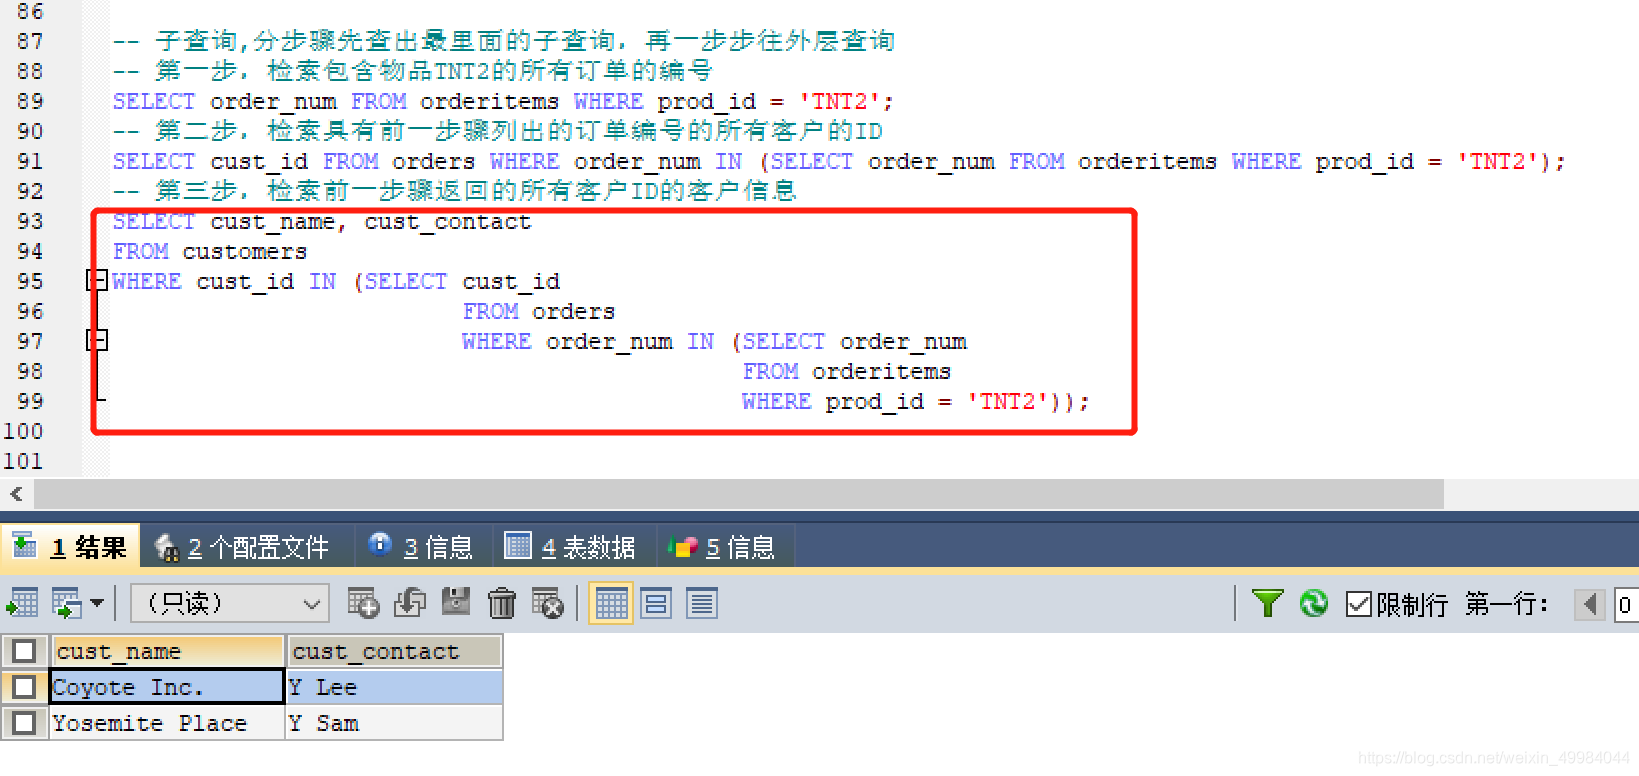Open the dropdown arrow beside copy-result icon

[x=97, y=604]
